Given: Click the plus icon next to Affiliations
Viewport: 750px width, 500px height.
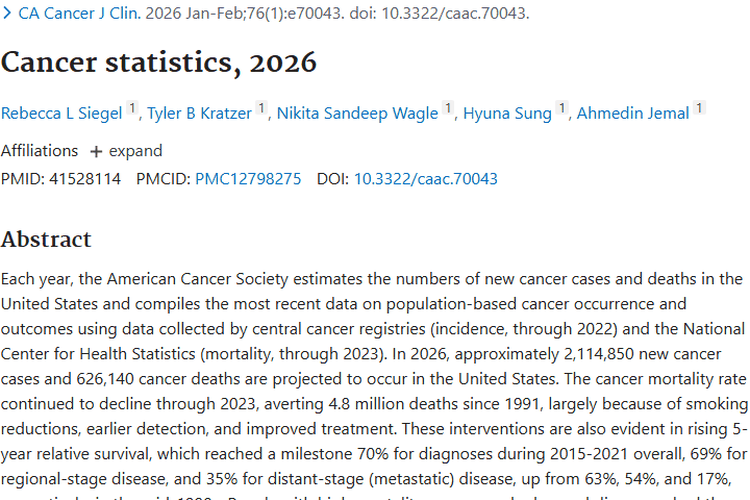Looking at the screenshot, I should coord(96,151).
